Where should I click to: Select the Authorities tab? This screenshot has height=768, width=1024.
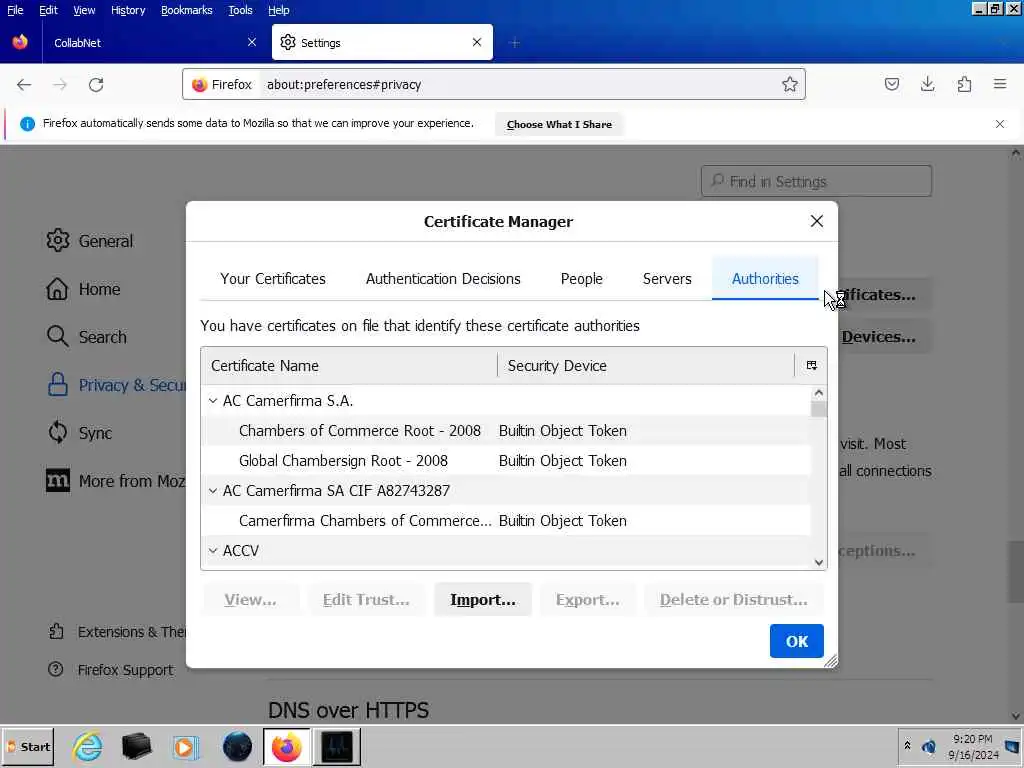(x=765, y=279)
